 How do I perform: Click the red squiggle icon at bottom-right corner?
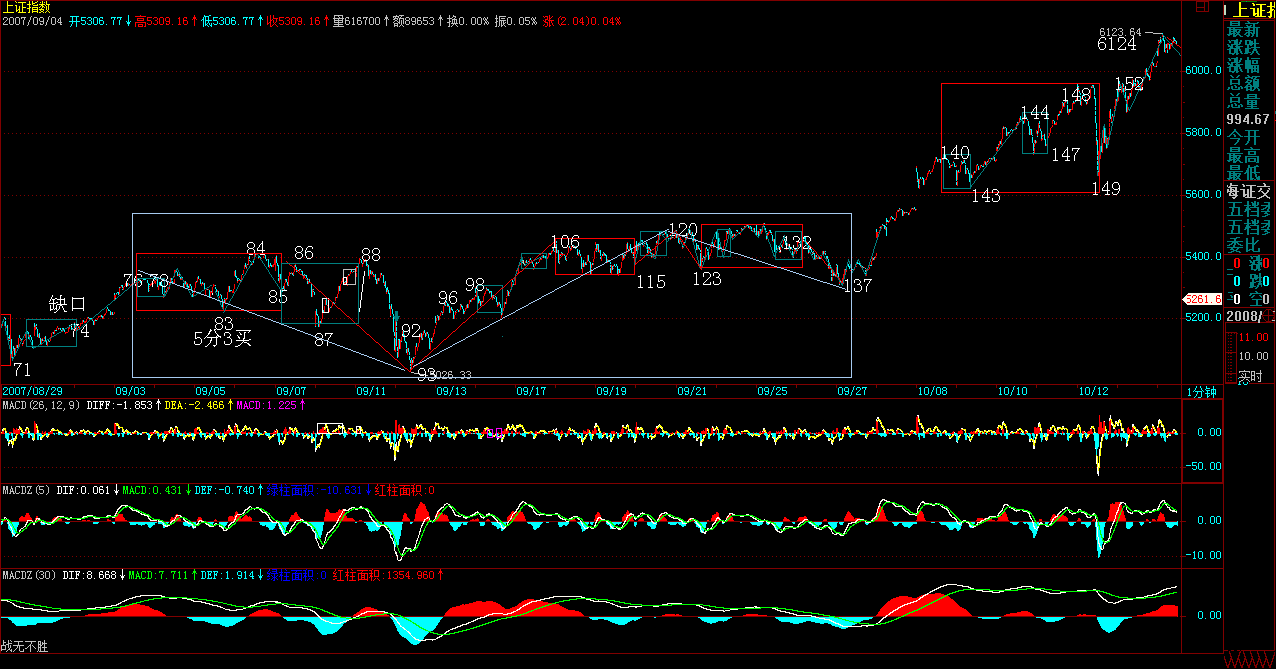1249,661
